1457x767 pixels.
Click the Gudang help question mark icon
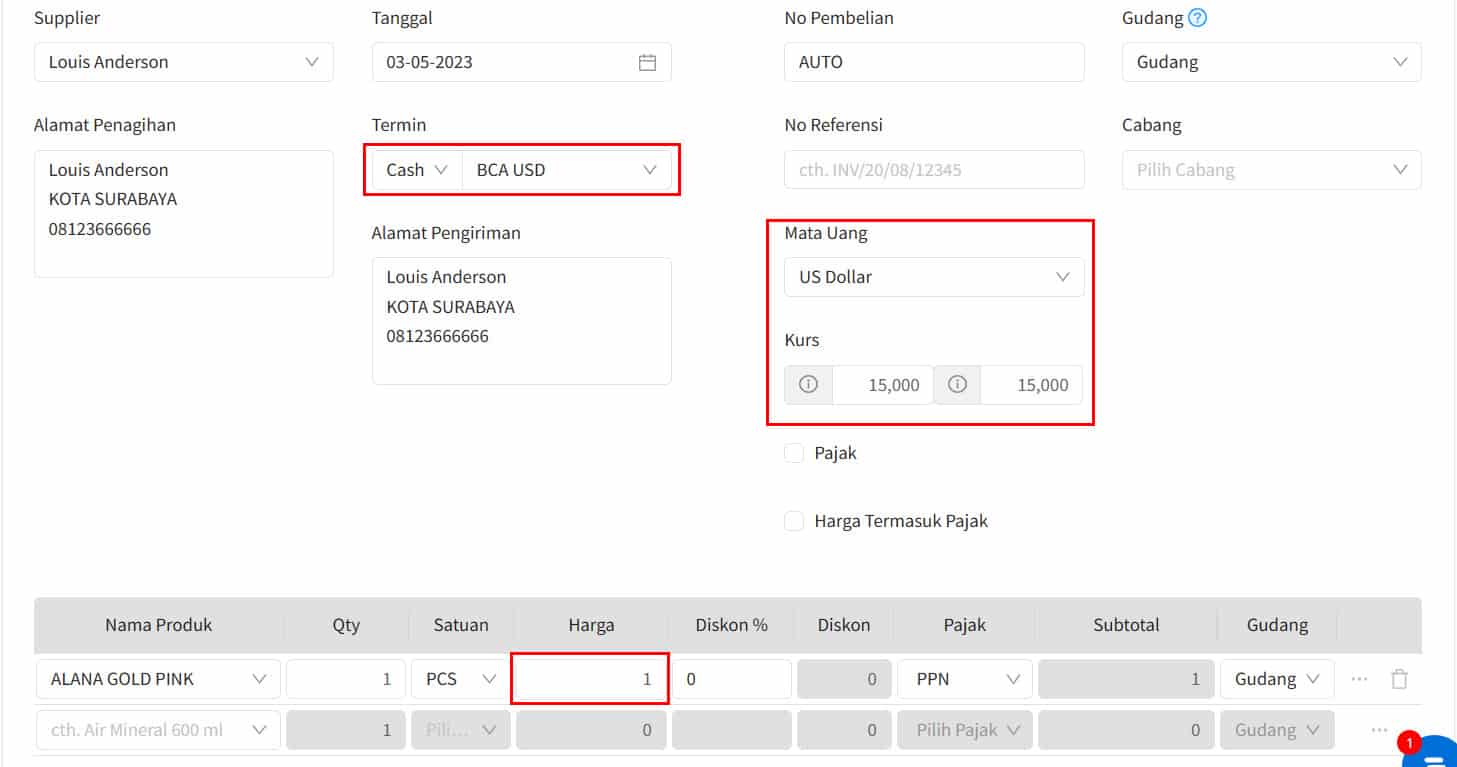1197,18
